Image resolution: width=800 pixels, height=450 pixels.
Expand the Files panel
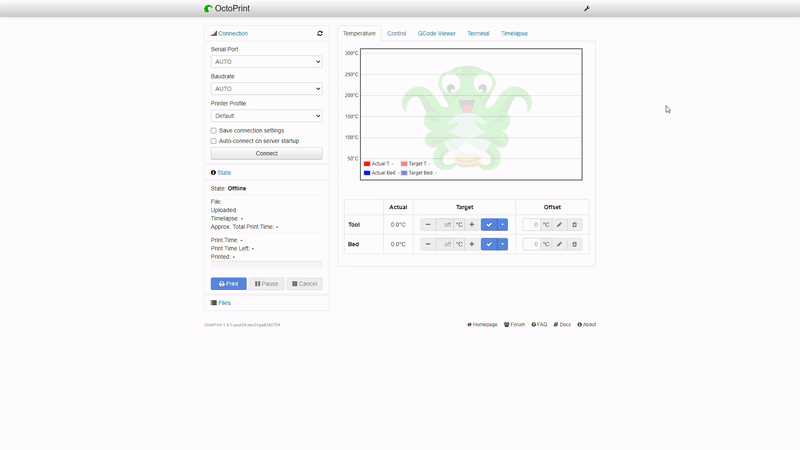(x=224, y=303)
